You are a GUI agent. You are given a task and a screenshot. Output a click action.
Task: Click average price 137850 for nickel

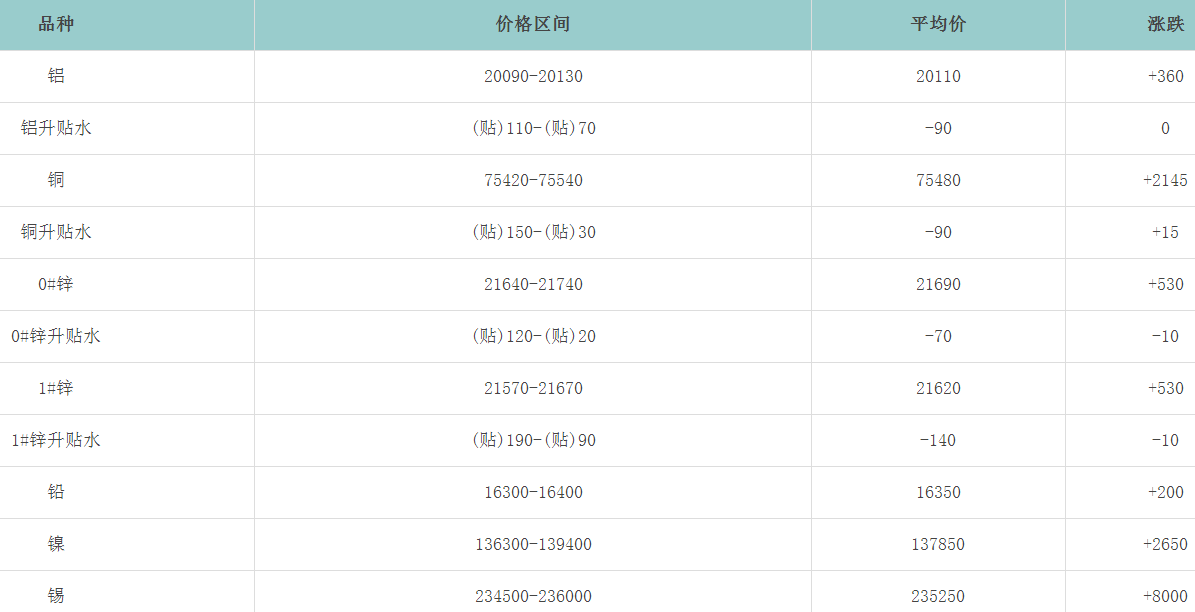pos(938,544)
